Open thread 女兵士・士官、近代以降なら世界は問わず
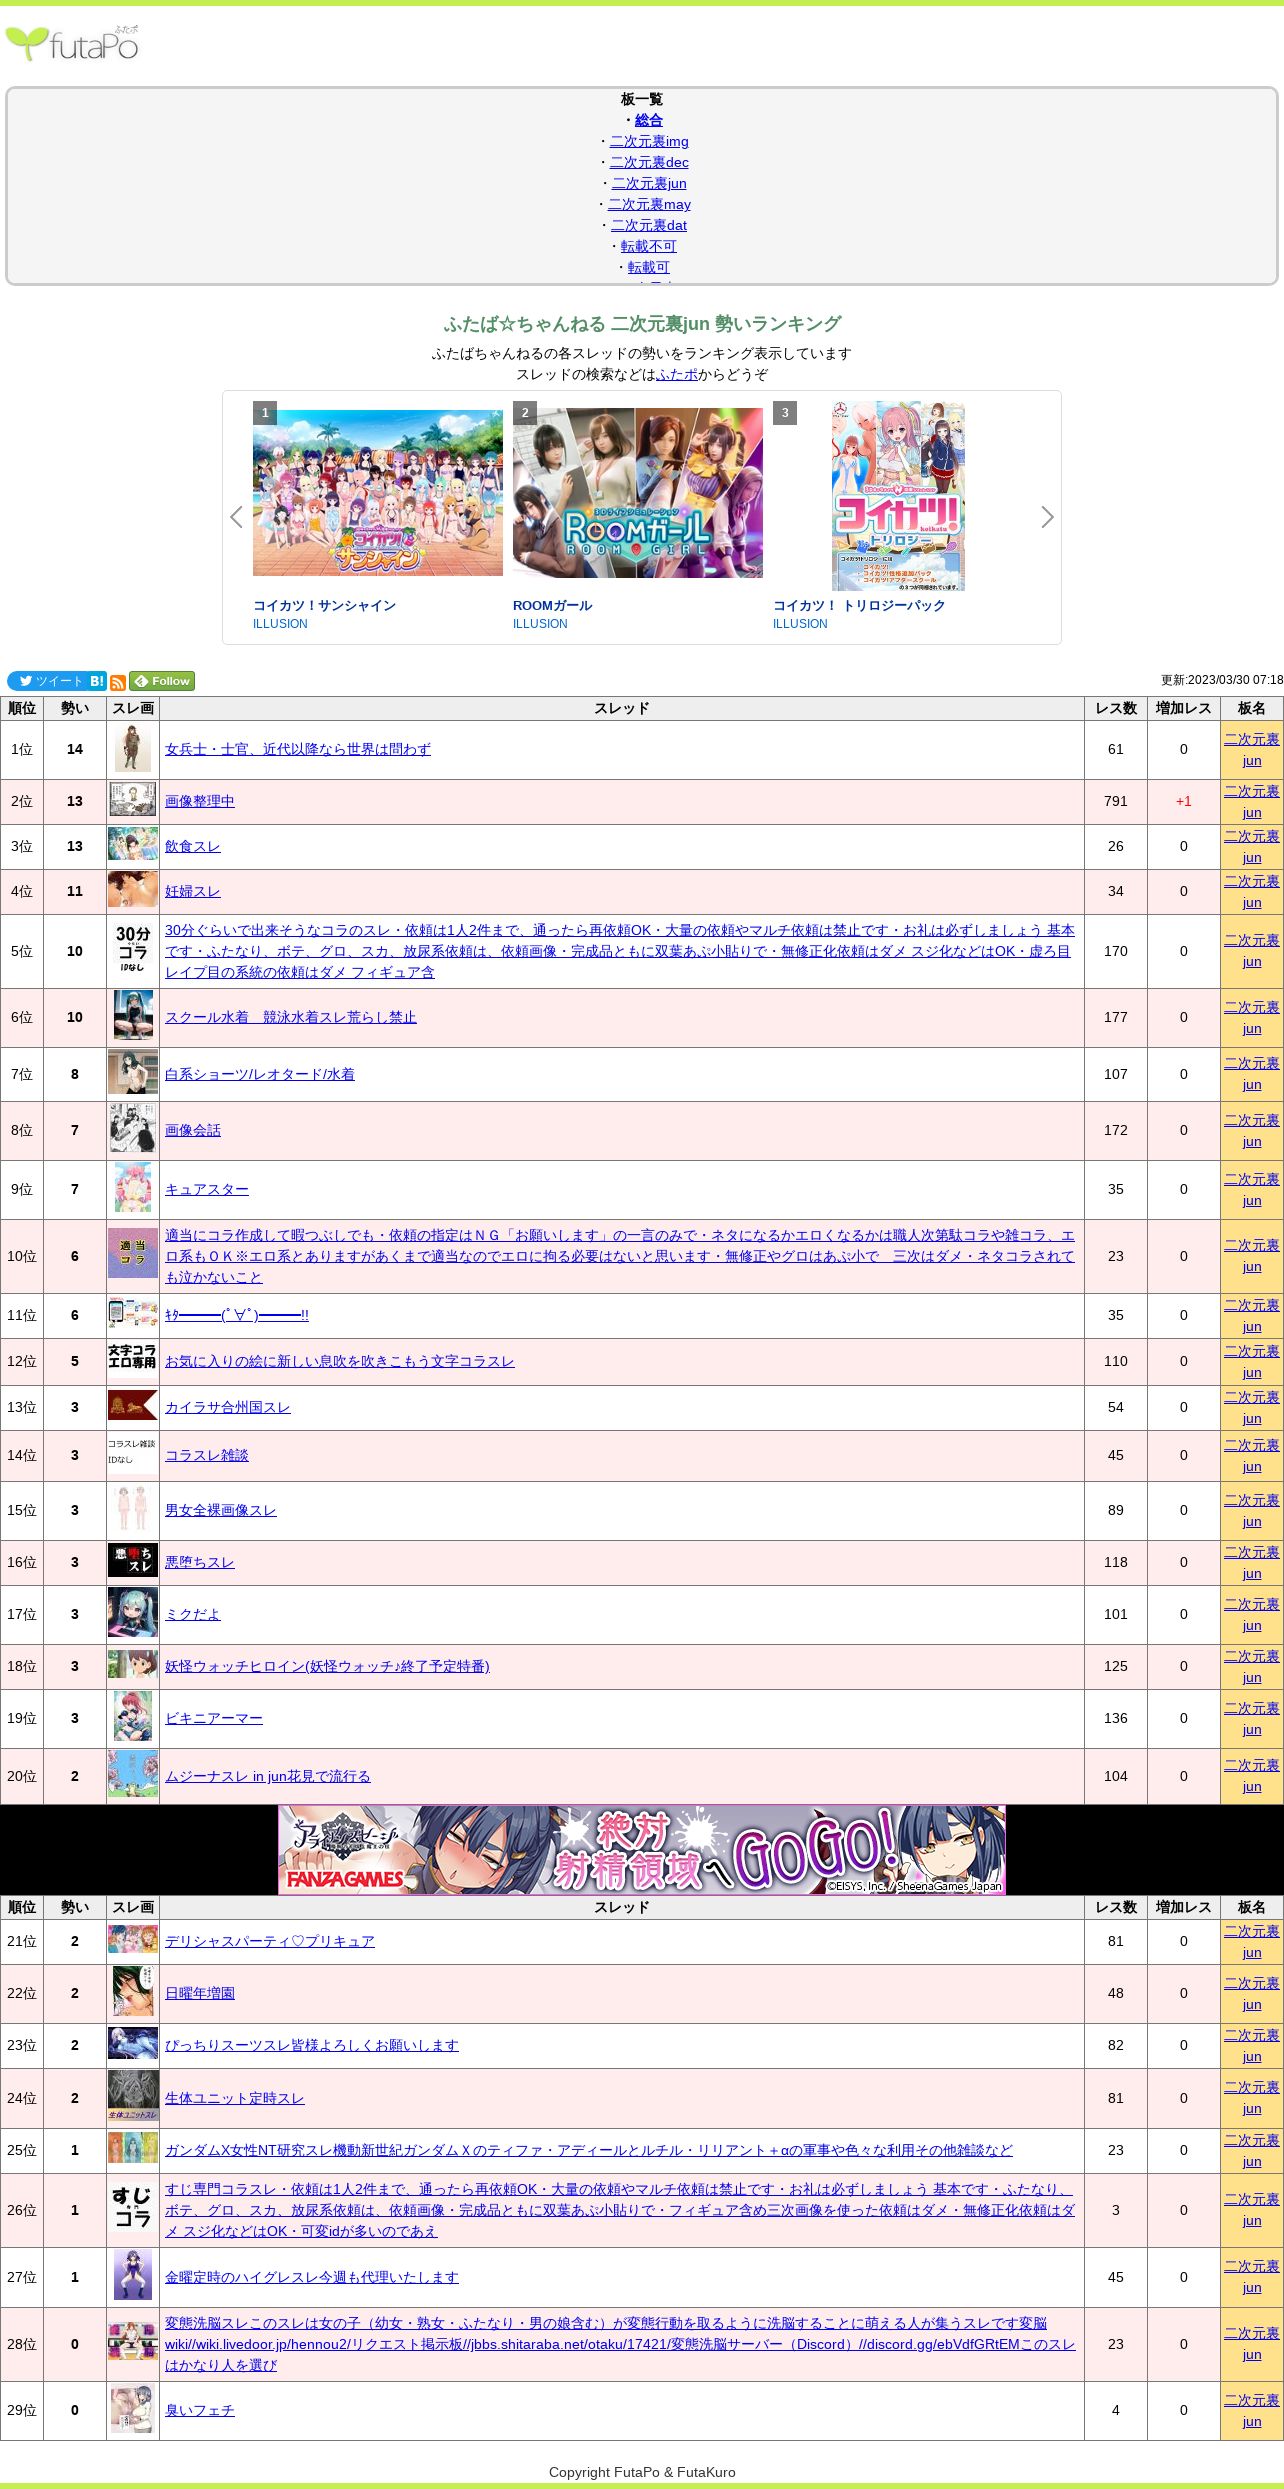The image size is (1284, 2489). coord(298,749)
